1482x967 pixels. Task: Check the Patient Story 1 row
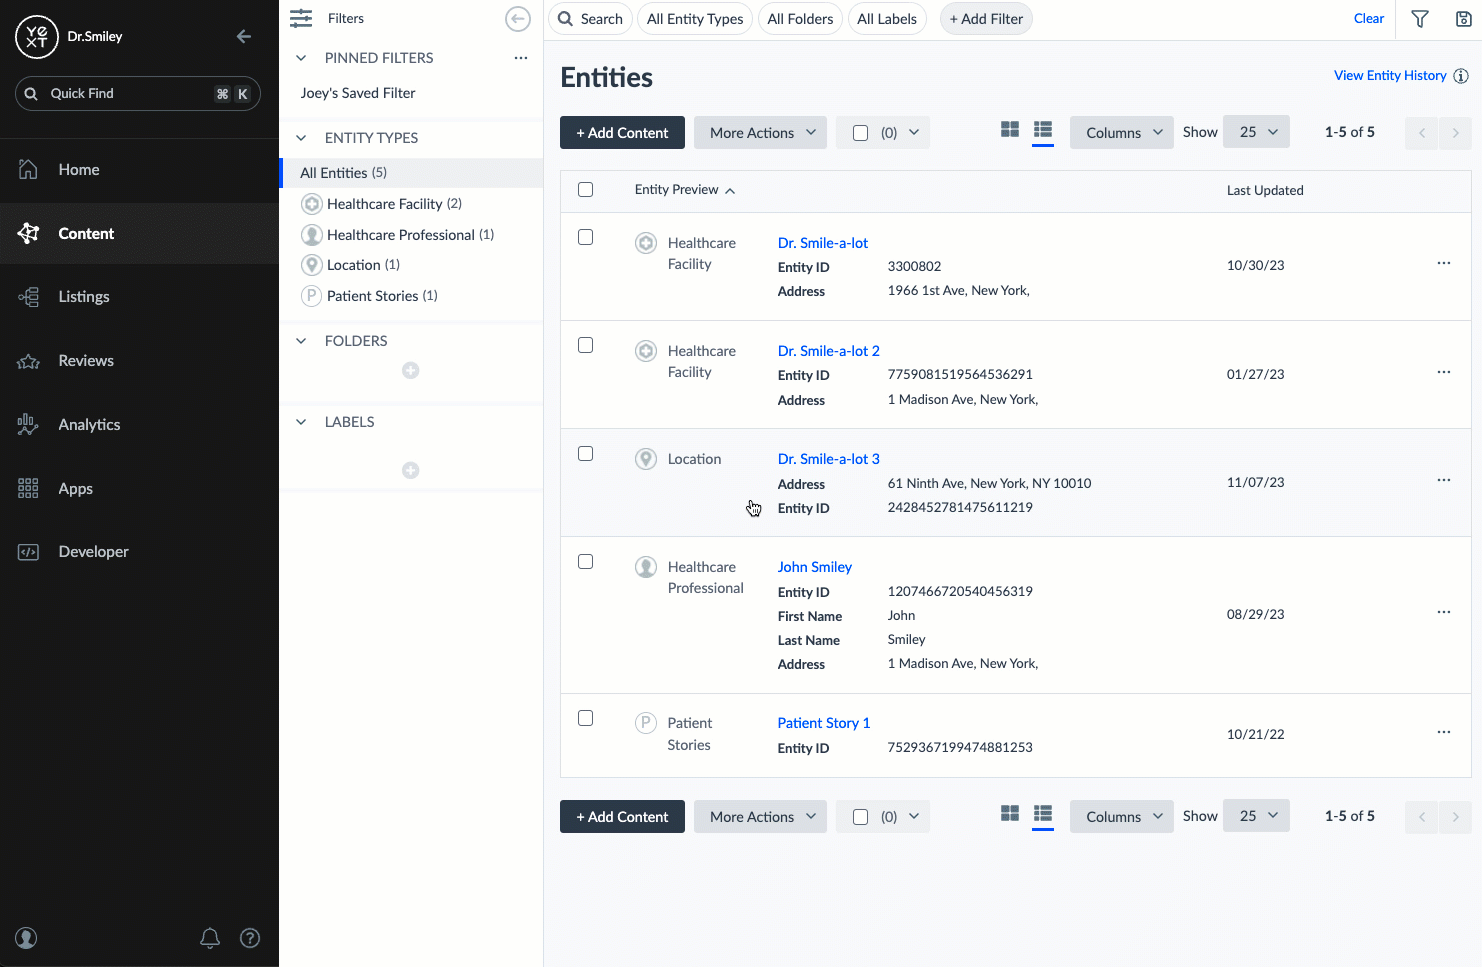point(586,718)
